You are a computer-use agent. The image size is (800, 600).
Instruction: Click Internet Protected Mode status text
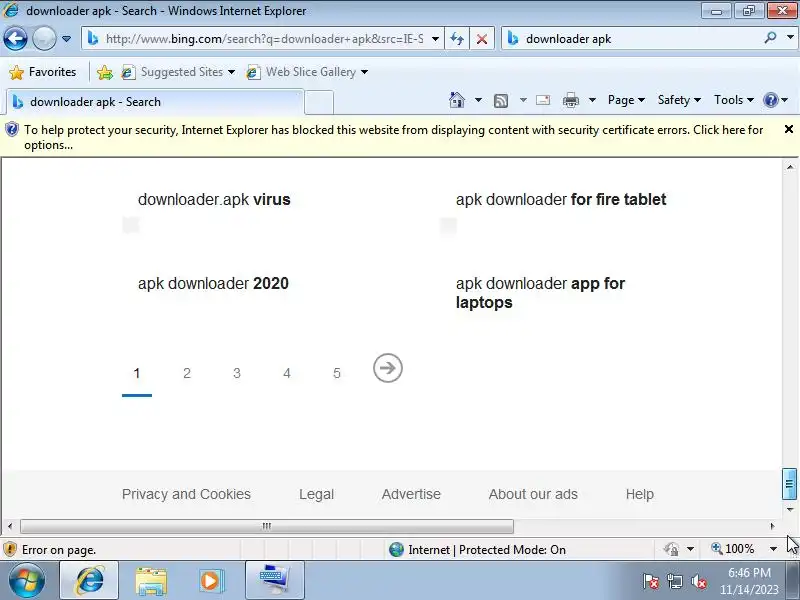tap(487, 549)
